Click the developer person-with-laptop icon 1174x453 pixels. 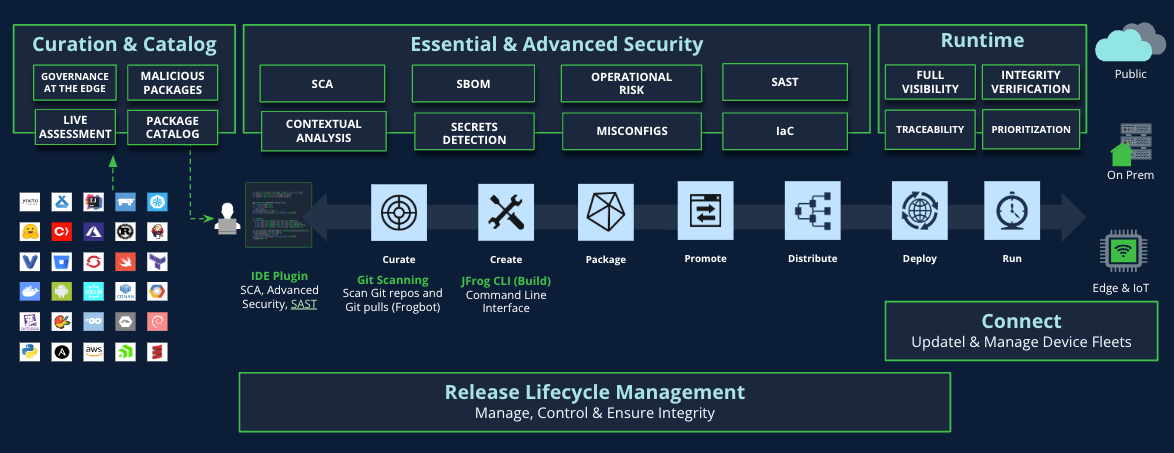tap(227, 219)
